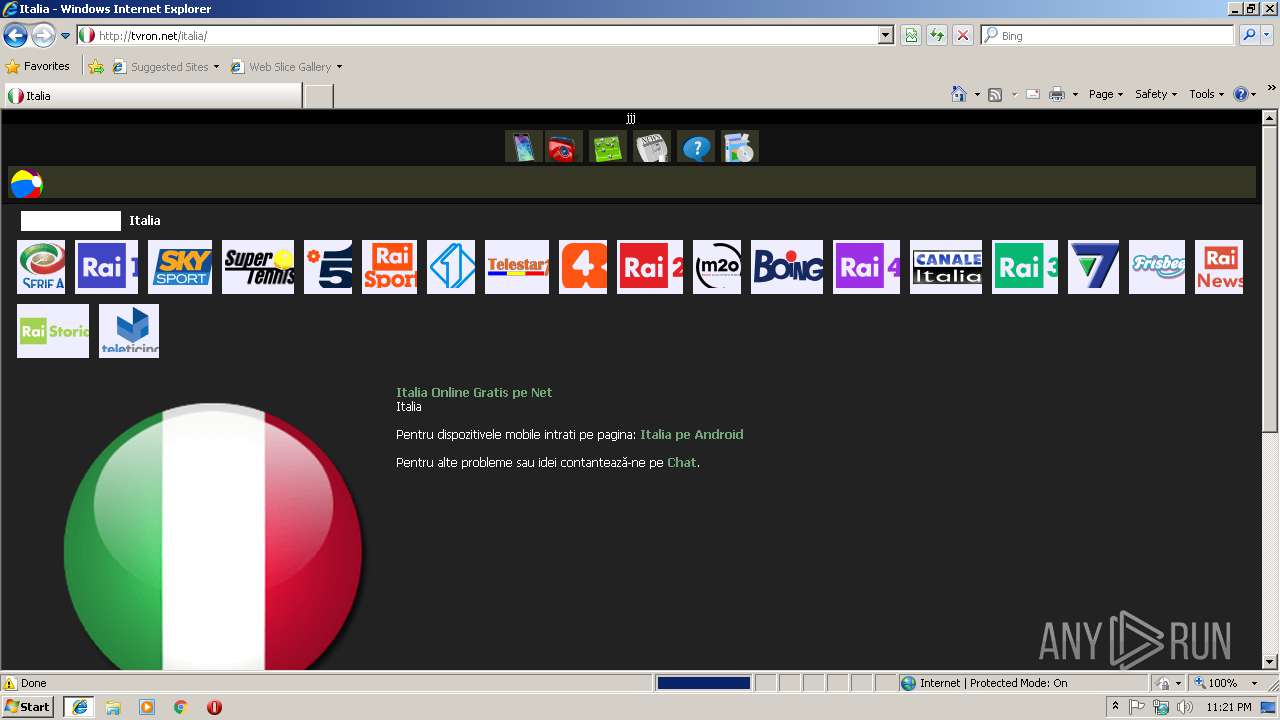Open the Boing channel
Image resolution: width=1280 pixels, height=720 pixels.
pos(787,267)
